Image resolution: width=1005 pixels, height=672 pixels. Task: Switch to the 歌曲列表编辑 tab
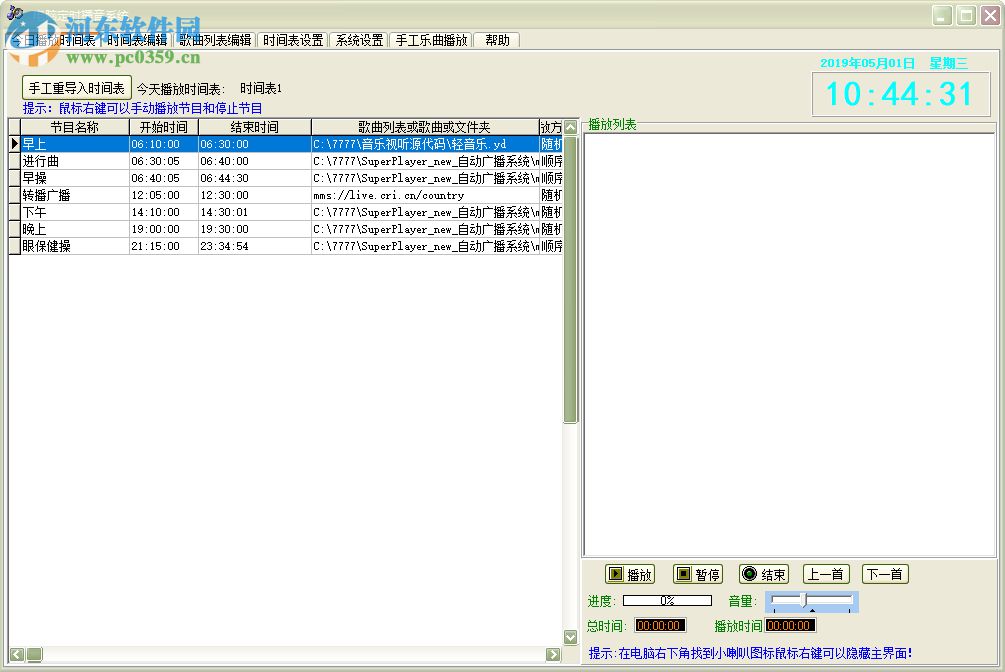point(215,40)
